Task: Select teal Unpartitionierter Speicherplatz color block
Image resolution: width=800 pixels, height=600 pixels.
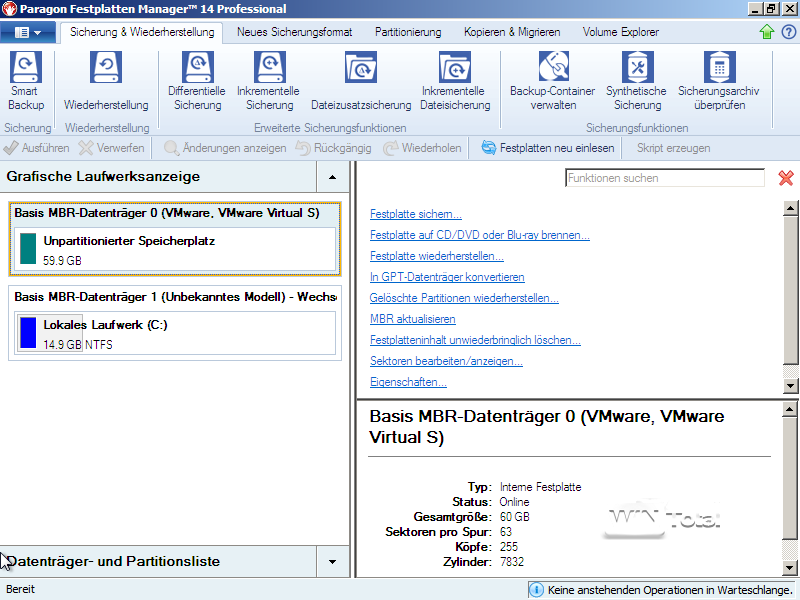Action: [x=28, y=249]
